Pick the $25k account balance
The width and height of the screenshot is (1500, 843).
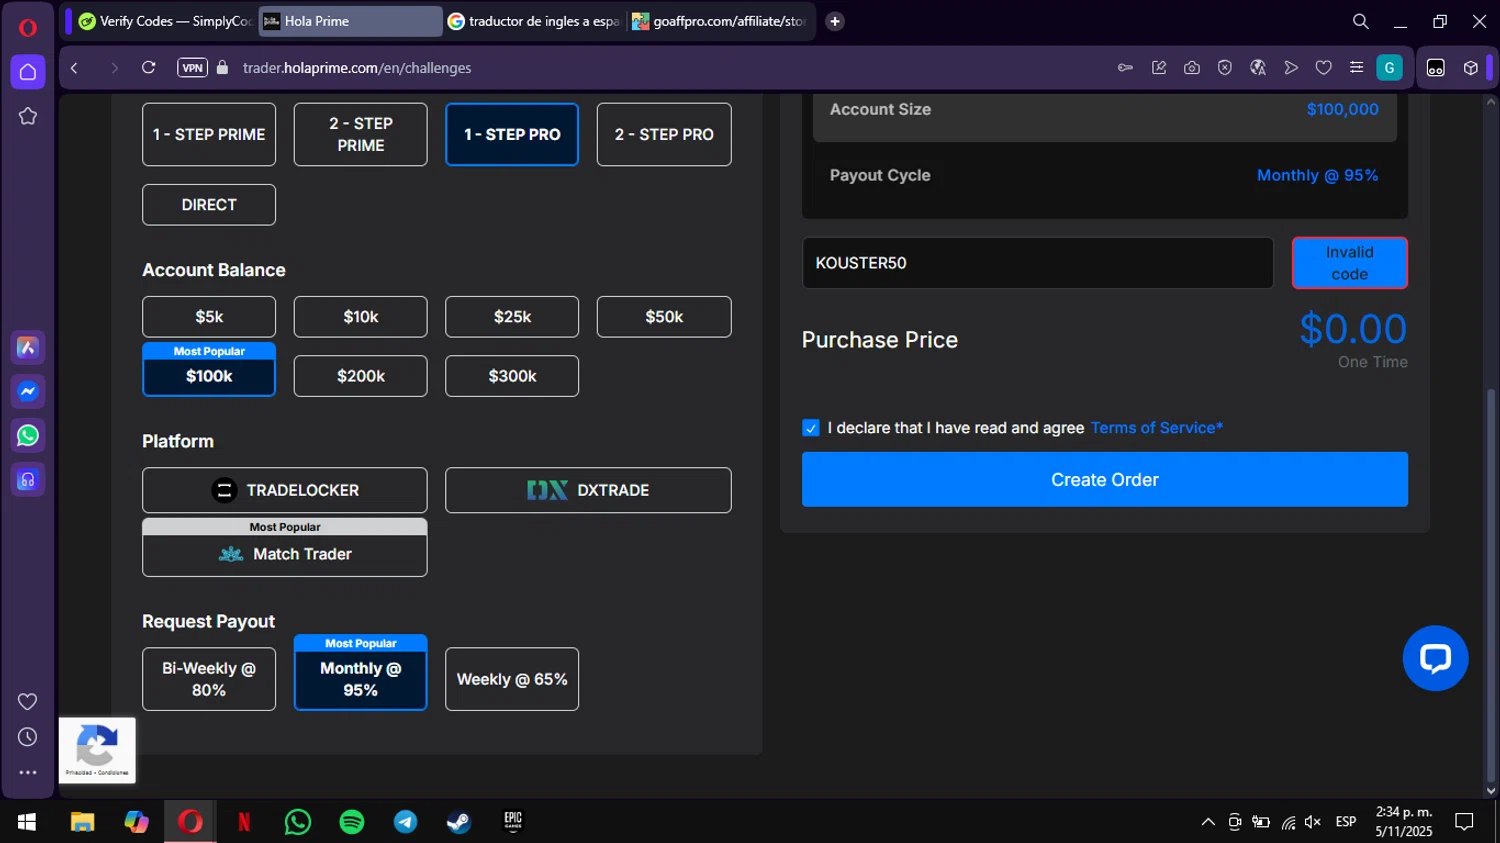click(x=512, y=317)
